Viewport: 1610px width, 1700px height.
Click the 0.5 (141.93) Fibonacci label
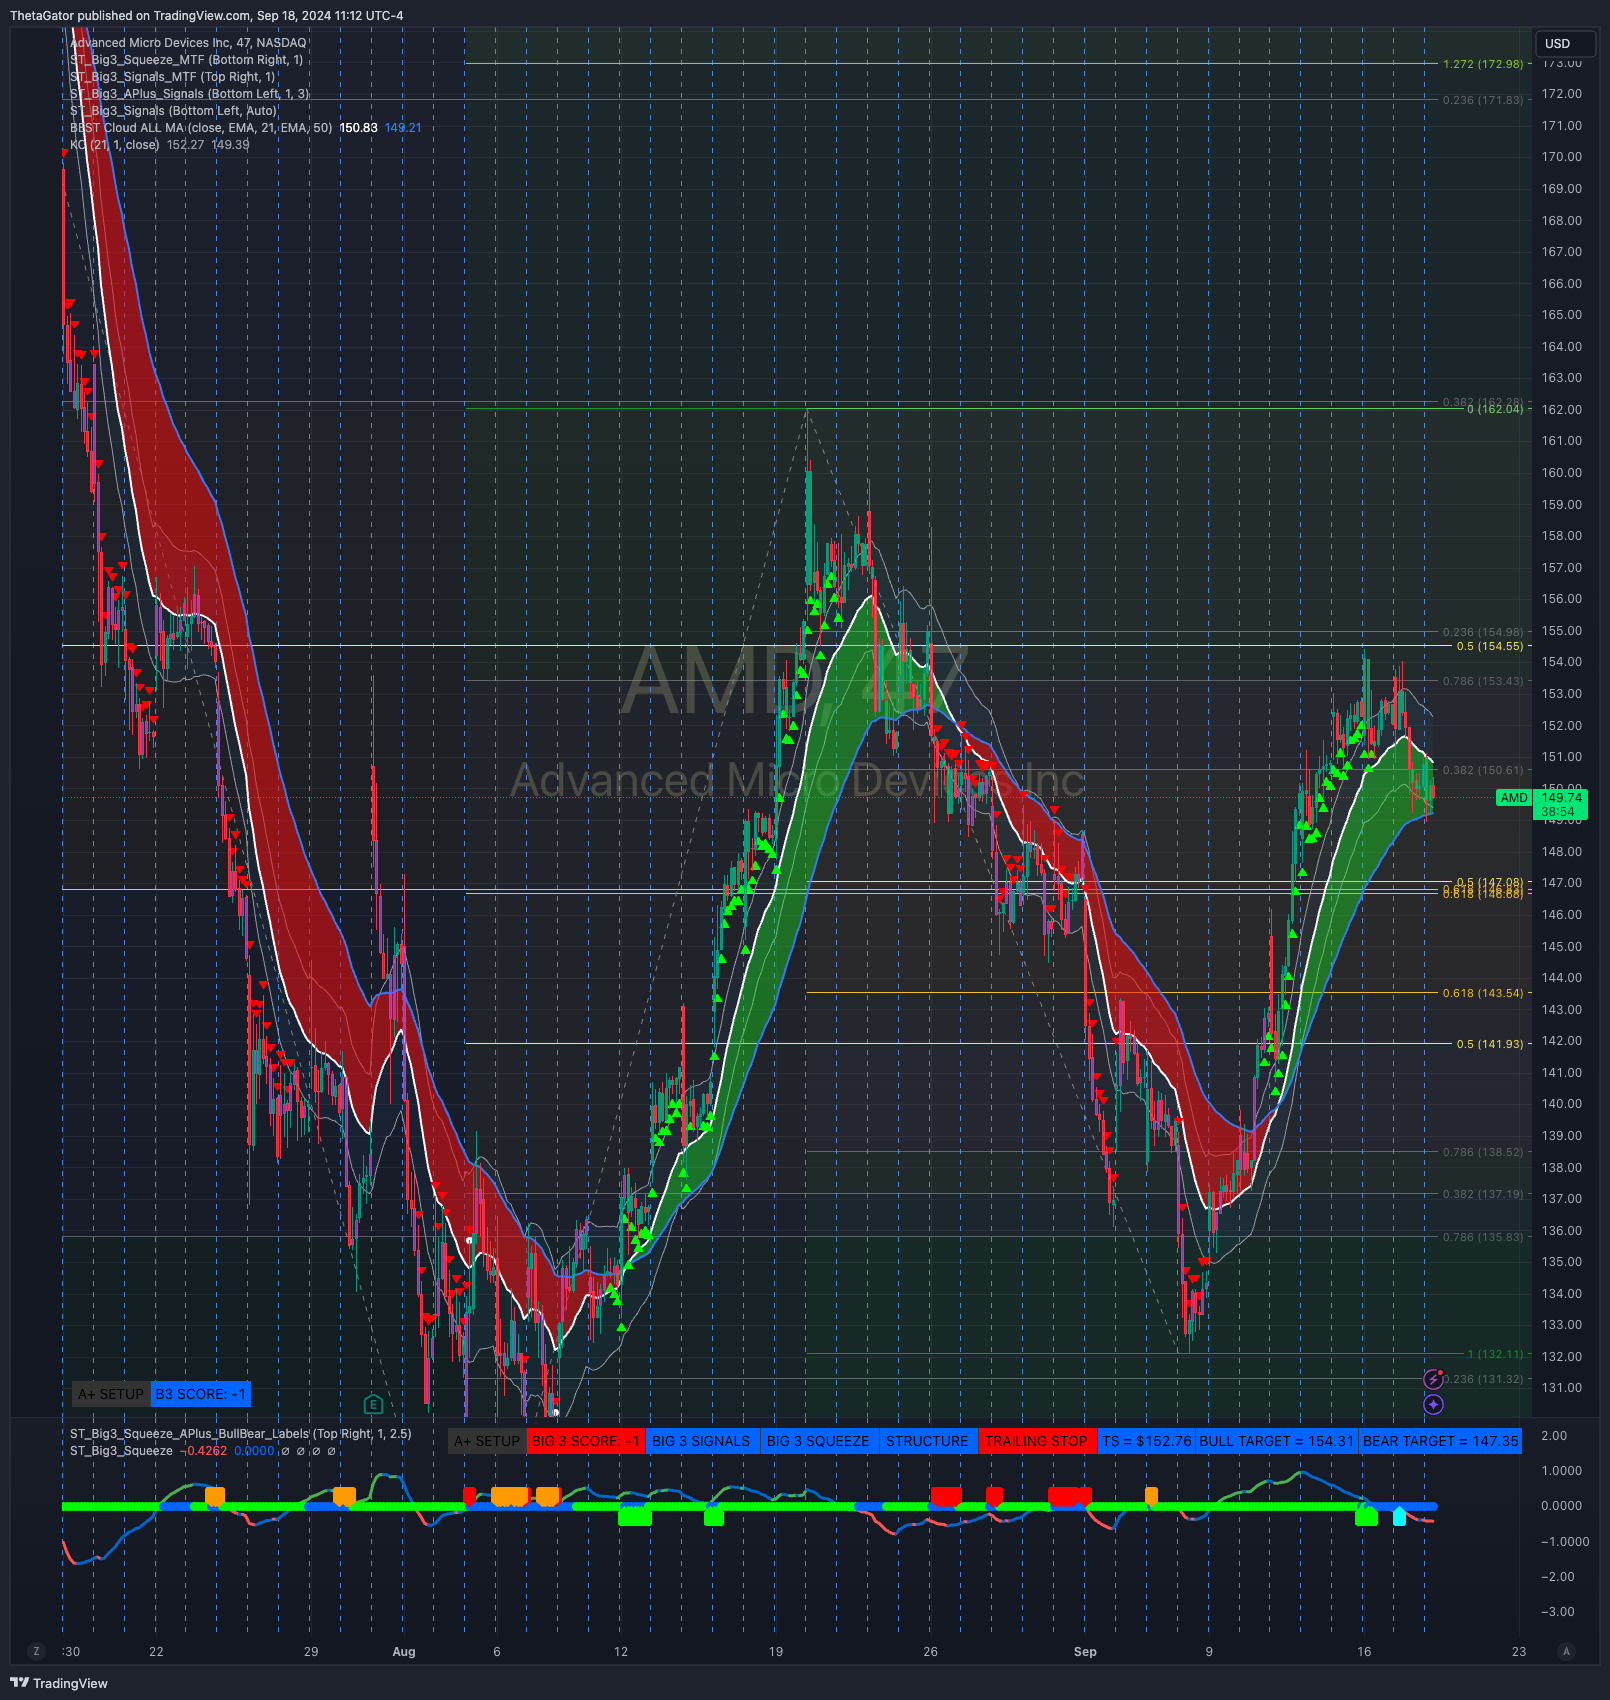1490,1044
